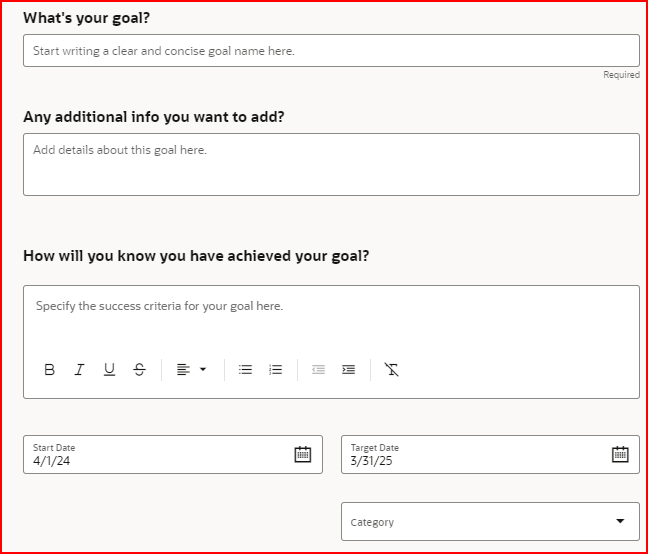This screenshot has width=648, height=554.
Task: Clear text formatting with the Tx icon
Action: (391, 369)
